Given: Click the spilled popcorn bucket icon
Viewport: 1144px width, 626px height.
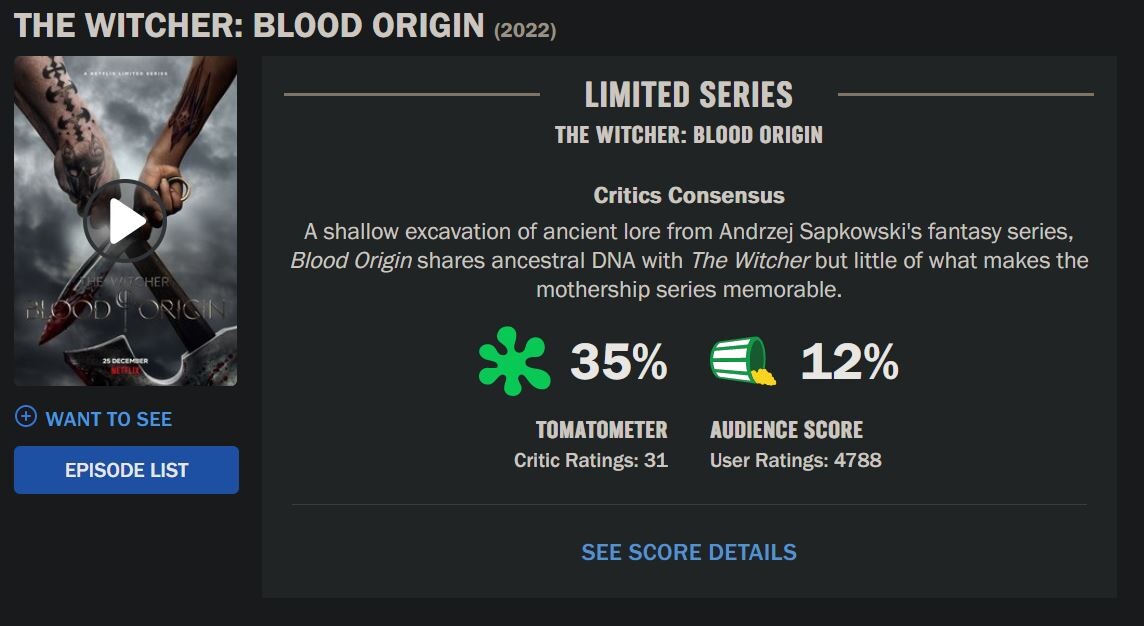Looking at the screenshot, I should pyautogui.click(x=742, y=361).
